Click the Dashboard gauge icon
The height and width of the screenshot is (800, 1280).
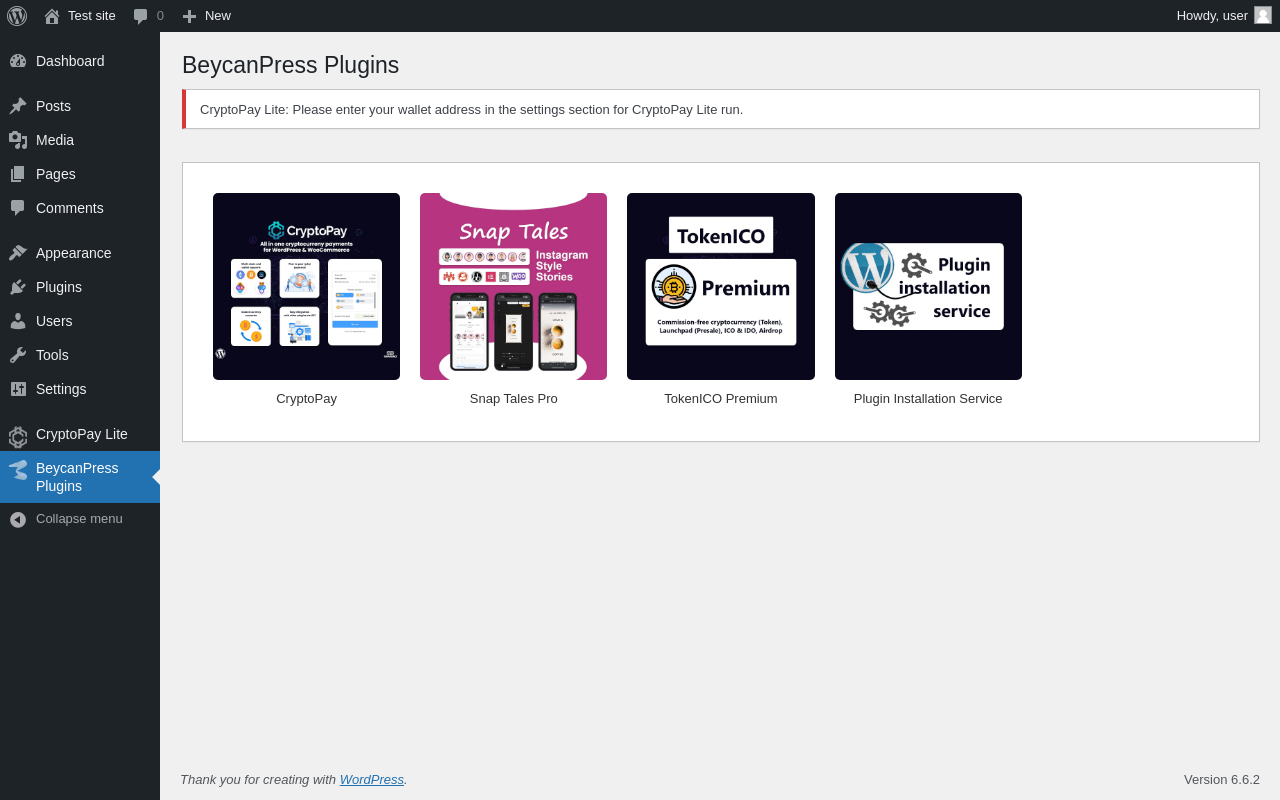[x=18, y=61]
